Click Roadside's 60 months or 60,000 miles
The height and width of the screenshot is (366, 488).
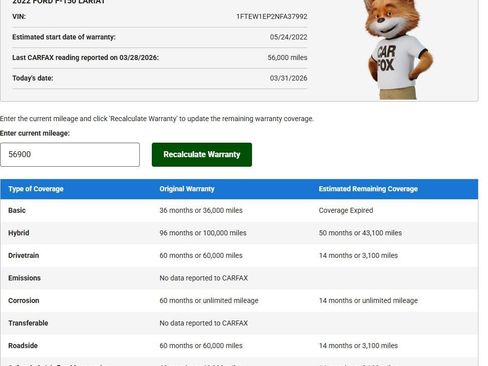tap(201, 346)
